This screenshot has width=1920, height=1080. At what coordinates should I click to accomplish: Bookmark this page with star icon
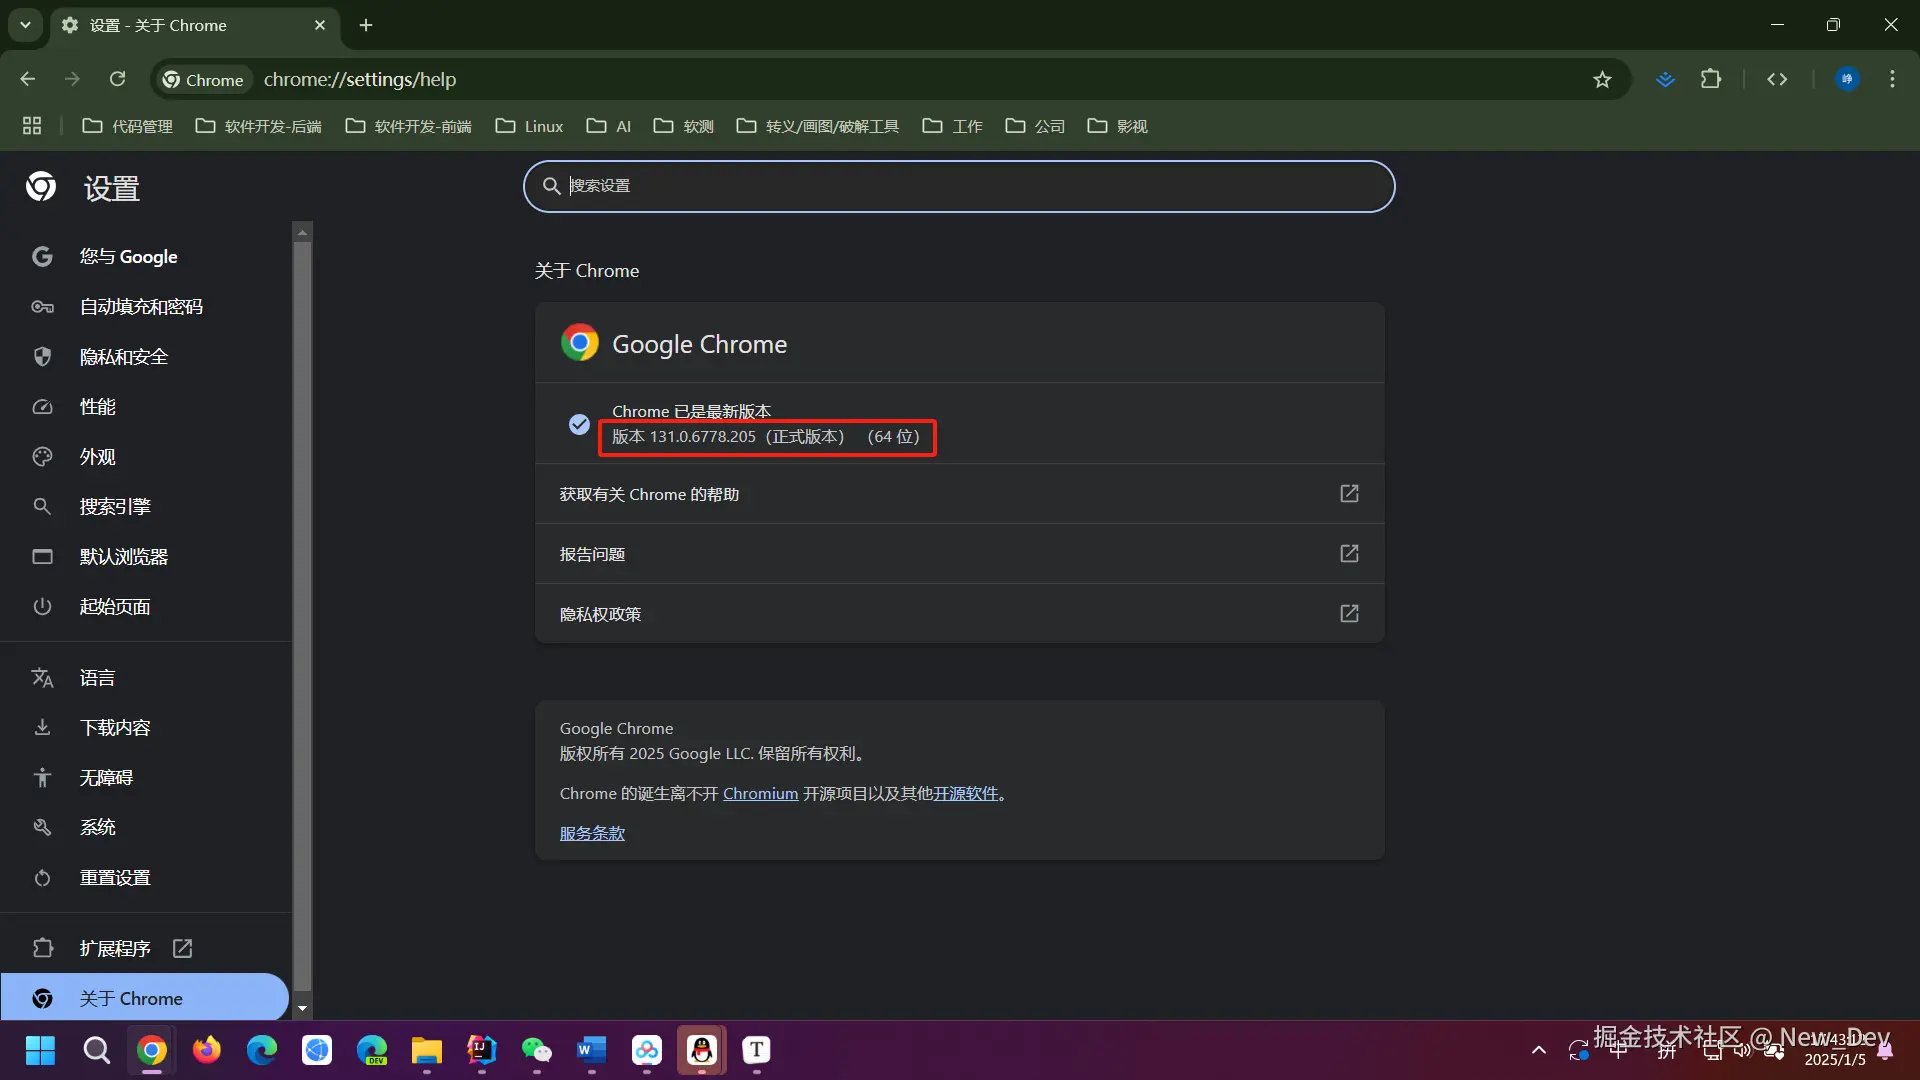(x=1602, y=79)
